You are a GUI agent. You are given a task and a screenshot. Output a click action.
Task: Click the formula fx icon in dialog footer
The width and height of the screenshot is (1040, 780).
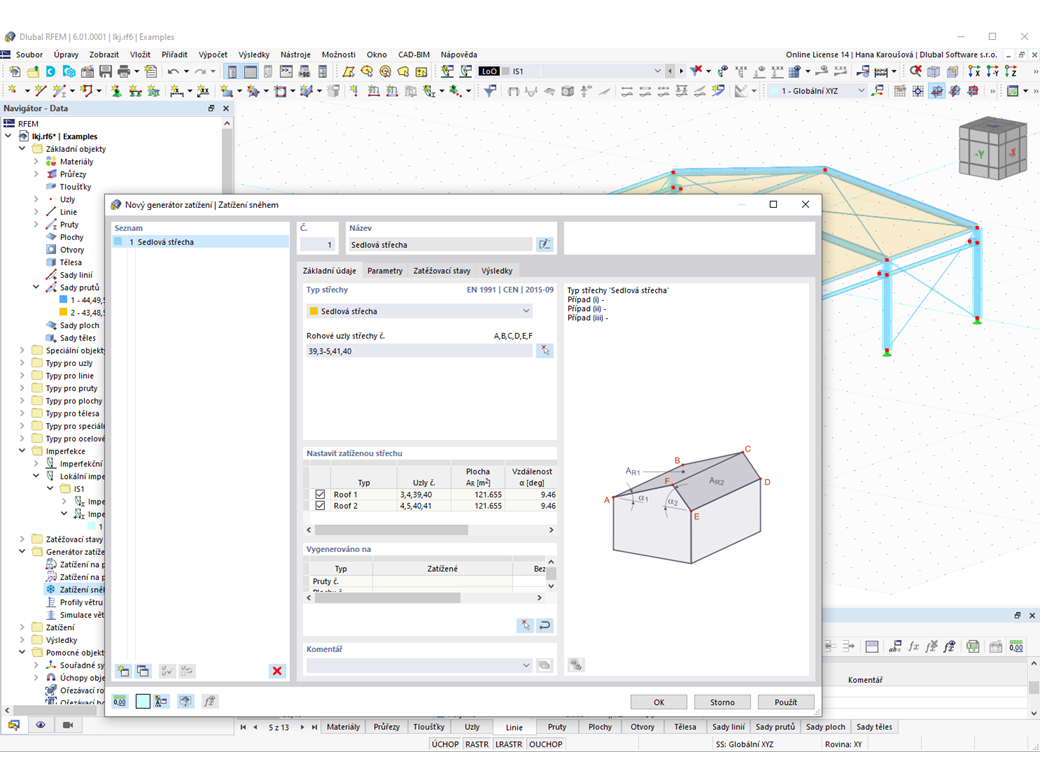click(x=209, y=701)
